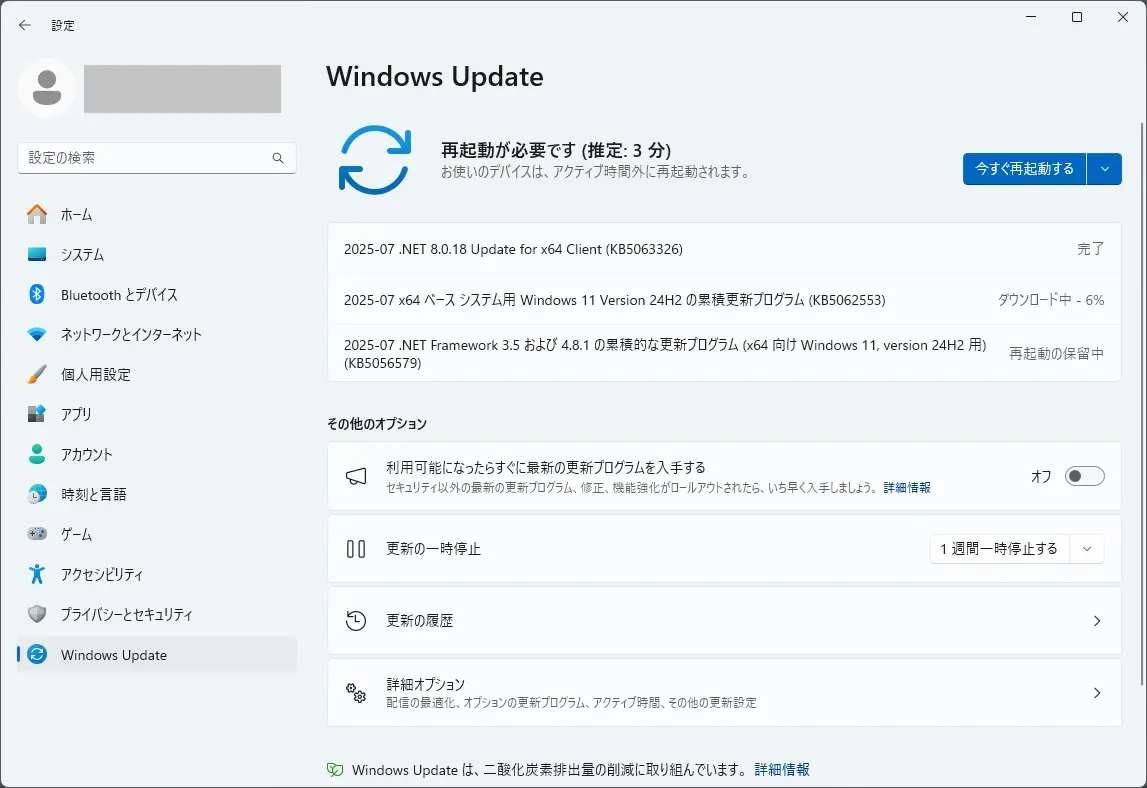Click 今すぐ再起動する button
The height and width of the screenshot is (788, 1147).
(x=1024, y=169)
